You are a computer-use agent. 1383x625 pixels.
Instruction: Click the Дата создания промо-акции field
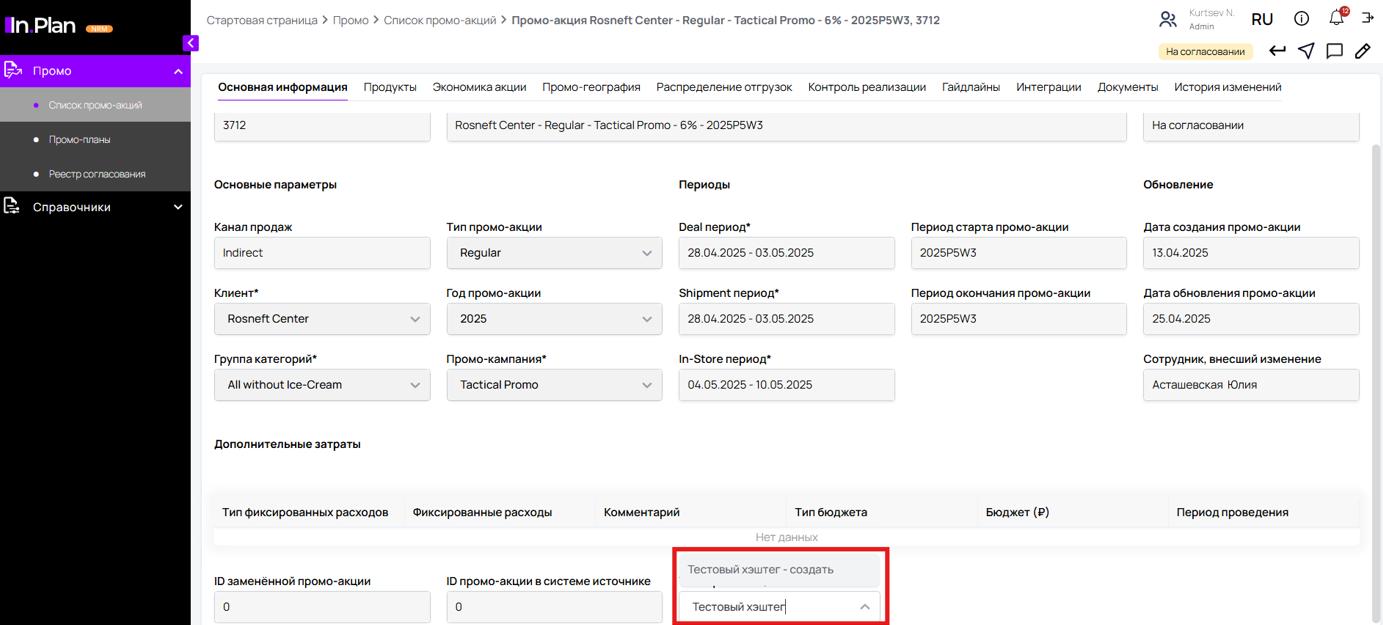coord(1251,253)
